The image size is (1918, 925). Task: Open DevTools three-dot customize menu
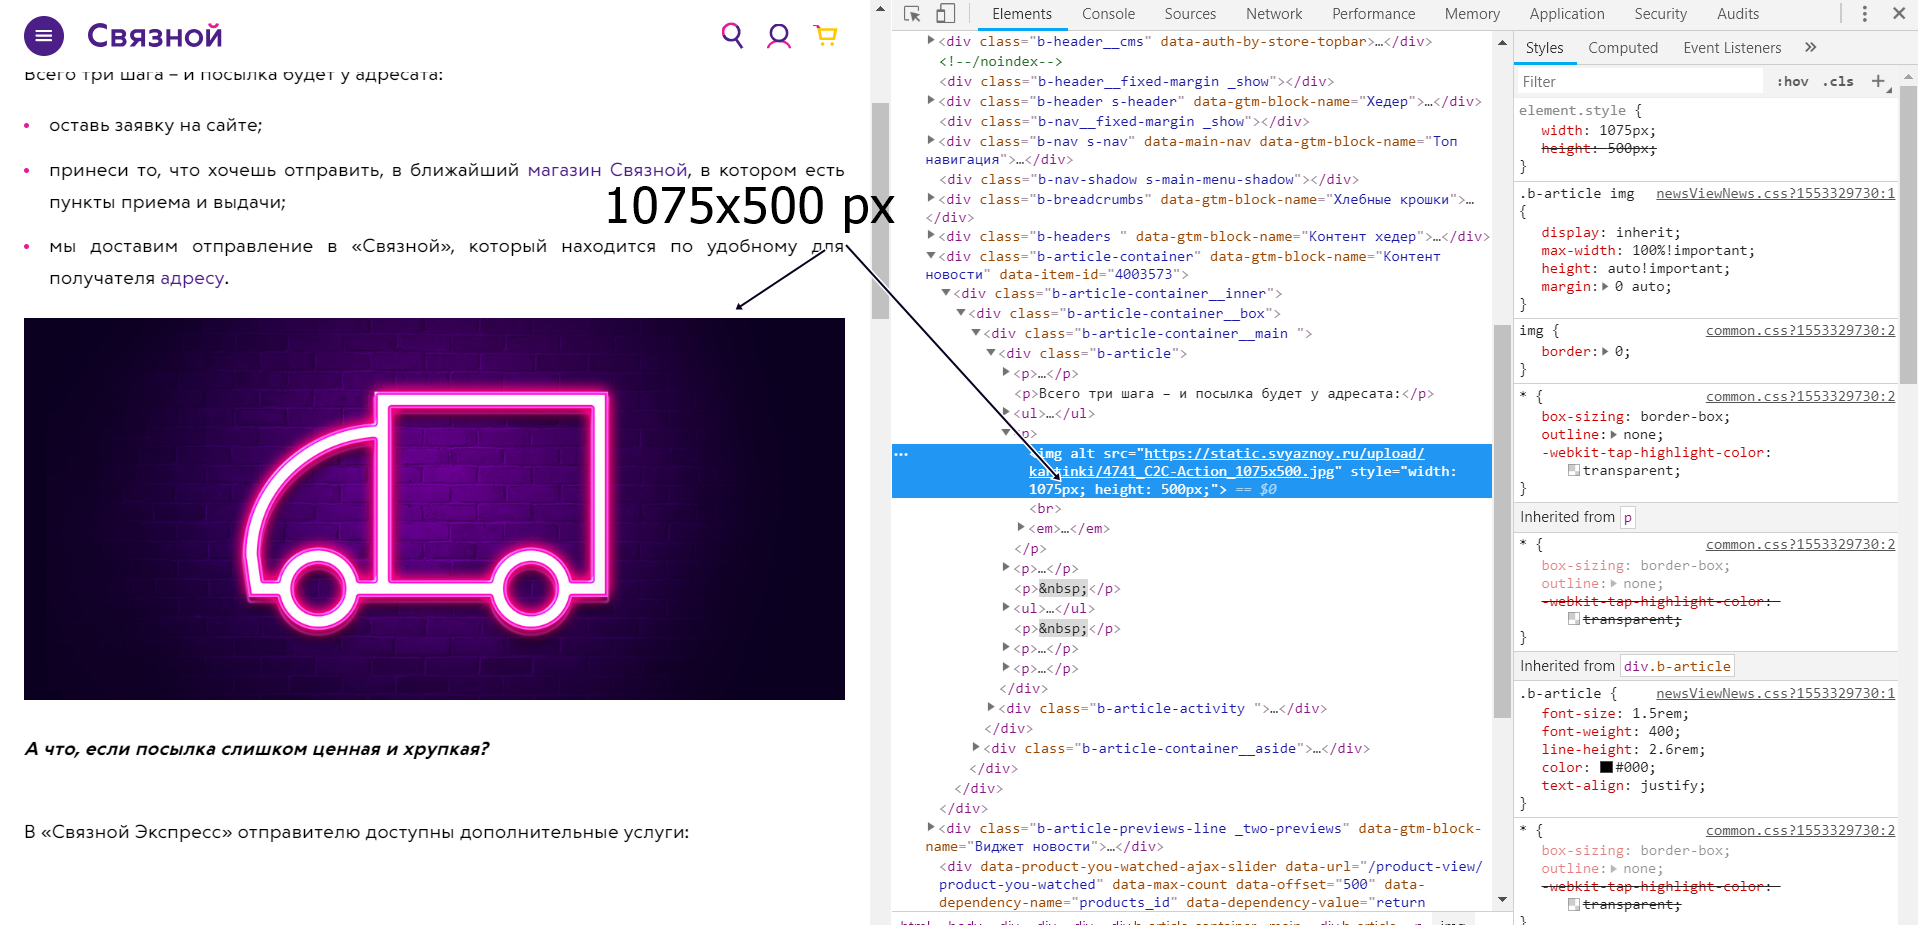tap(1864, 14)
